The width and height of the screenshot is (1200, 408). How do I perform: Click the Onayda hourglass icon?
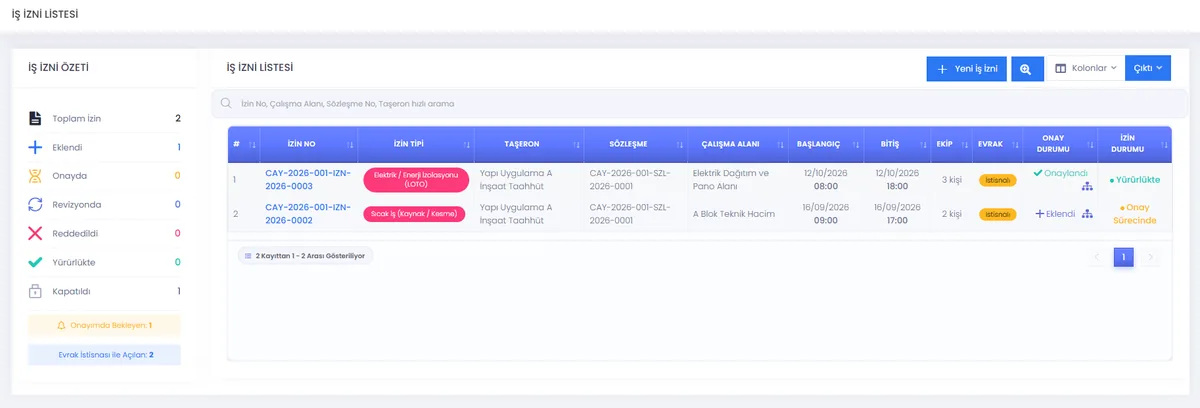tap(35, 176)
